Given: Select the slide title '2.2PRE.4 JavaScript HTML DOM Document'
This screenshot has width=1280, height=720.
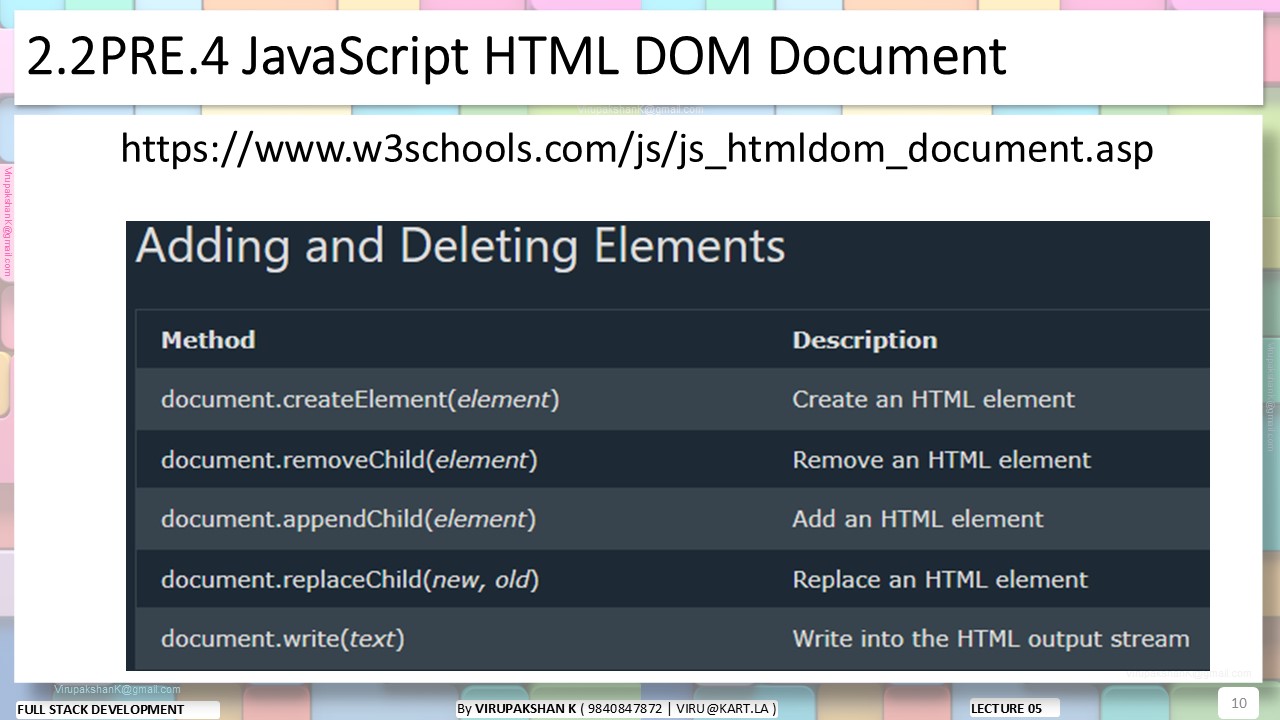Looking at the screenshot, I should point(516,57).
